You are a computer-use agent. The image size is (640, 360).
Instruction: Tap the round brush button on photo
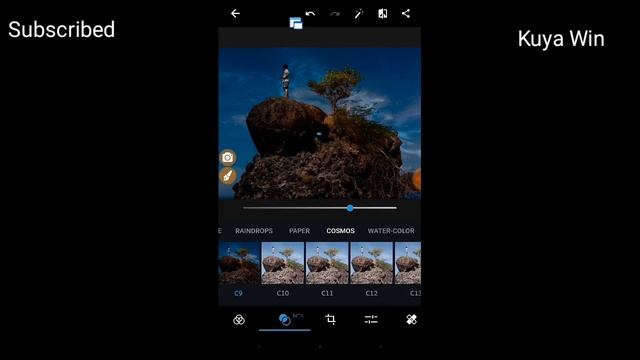[228, 176]
